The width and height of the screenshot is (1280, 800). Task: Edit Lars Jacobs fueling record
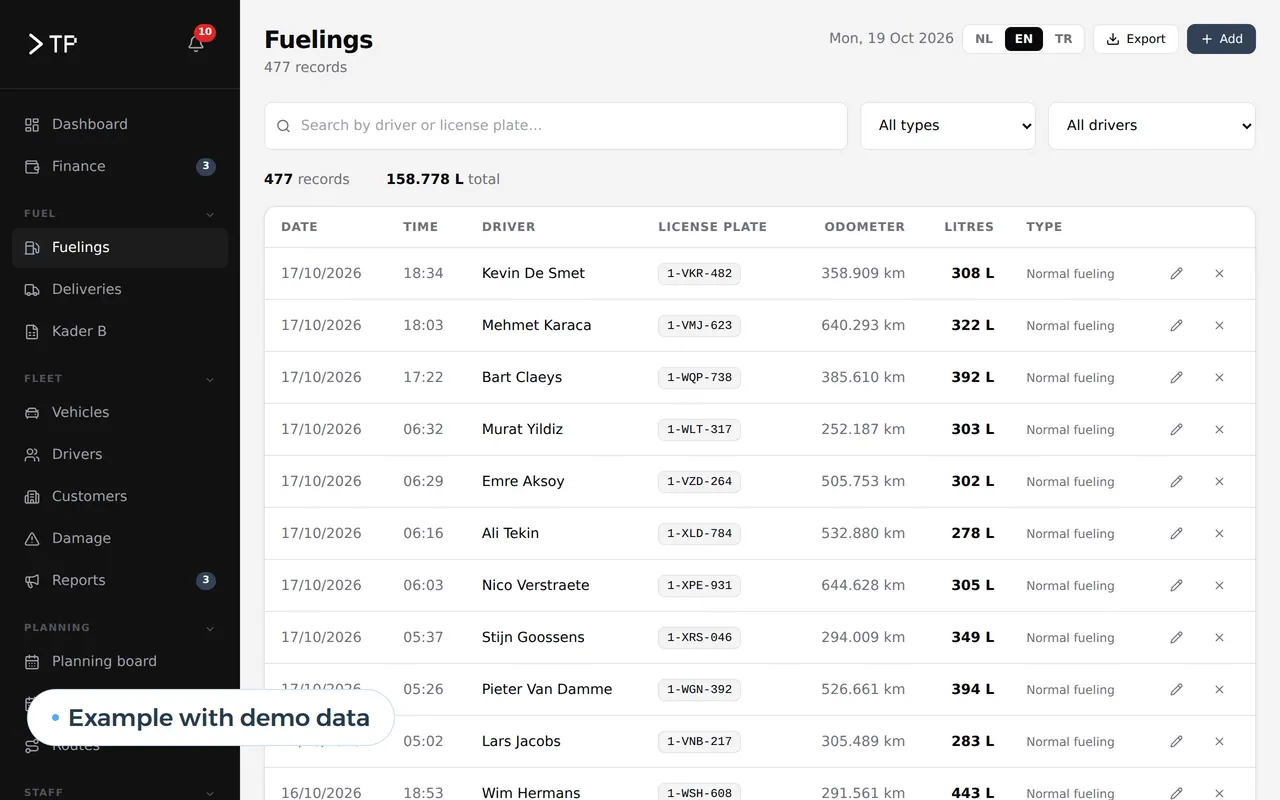pyautogui.click(x=1176, y=741)
